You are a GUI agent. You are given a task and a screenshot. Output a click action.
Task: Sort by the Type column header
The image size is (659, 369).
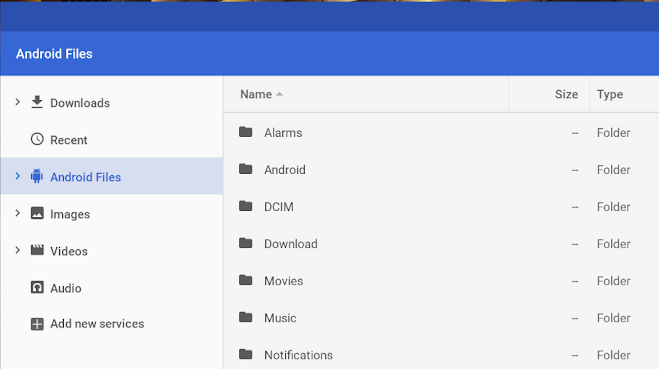[610, 94]
